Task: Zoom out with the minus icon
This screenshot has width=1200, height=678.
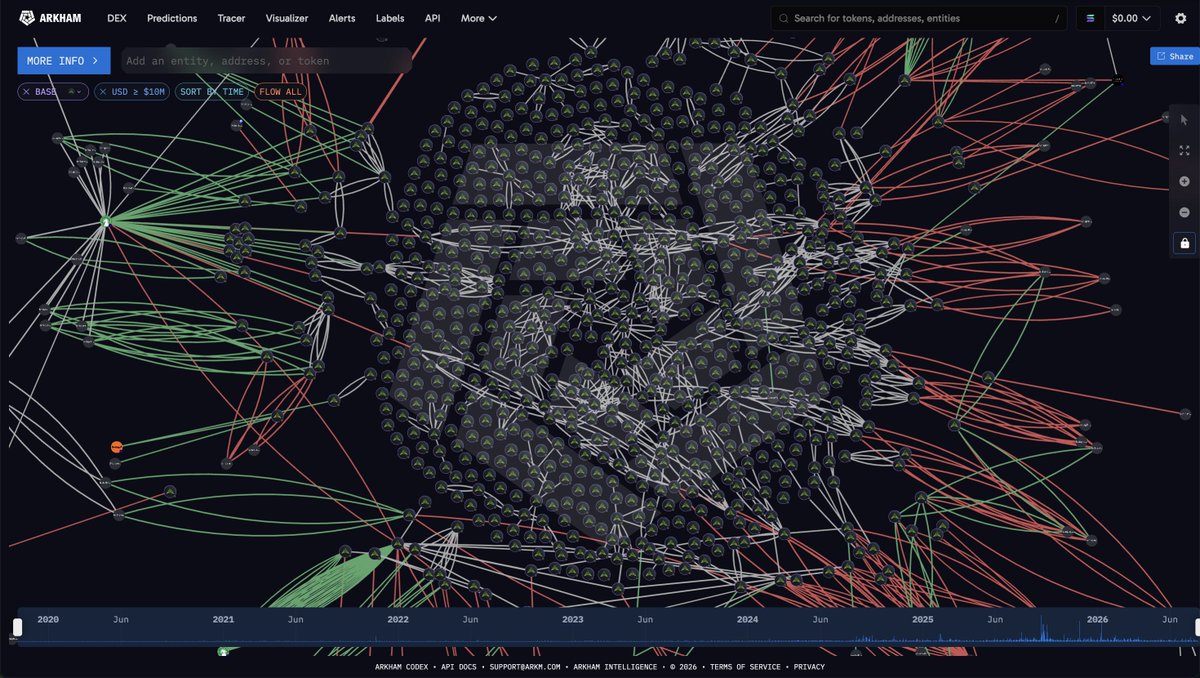Action: pyautogui.click(x=1184, y=212)
